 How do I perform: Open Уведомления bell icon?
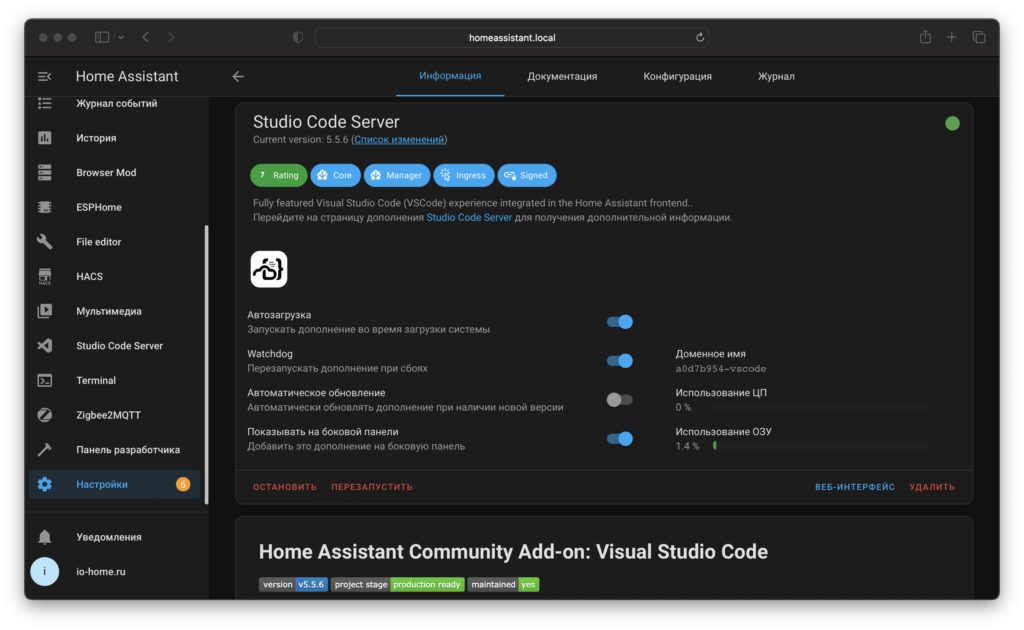pos(44,537)
